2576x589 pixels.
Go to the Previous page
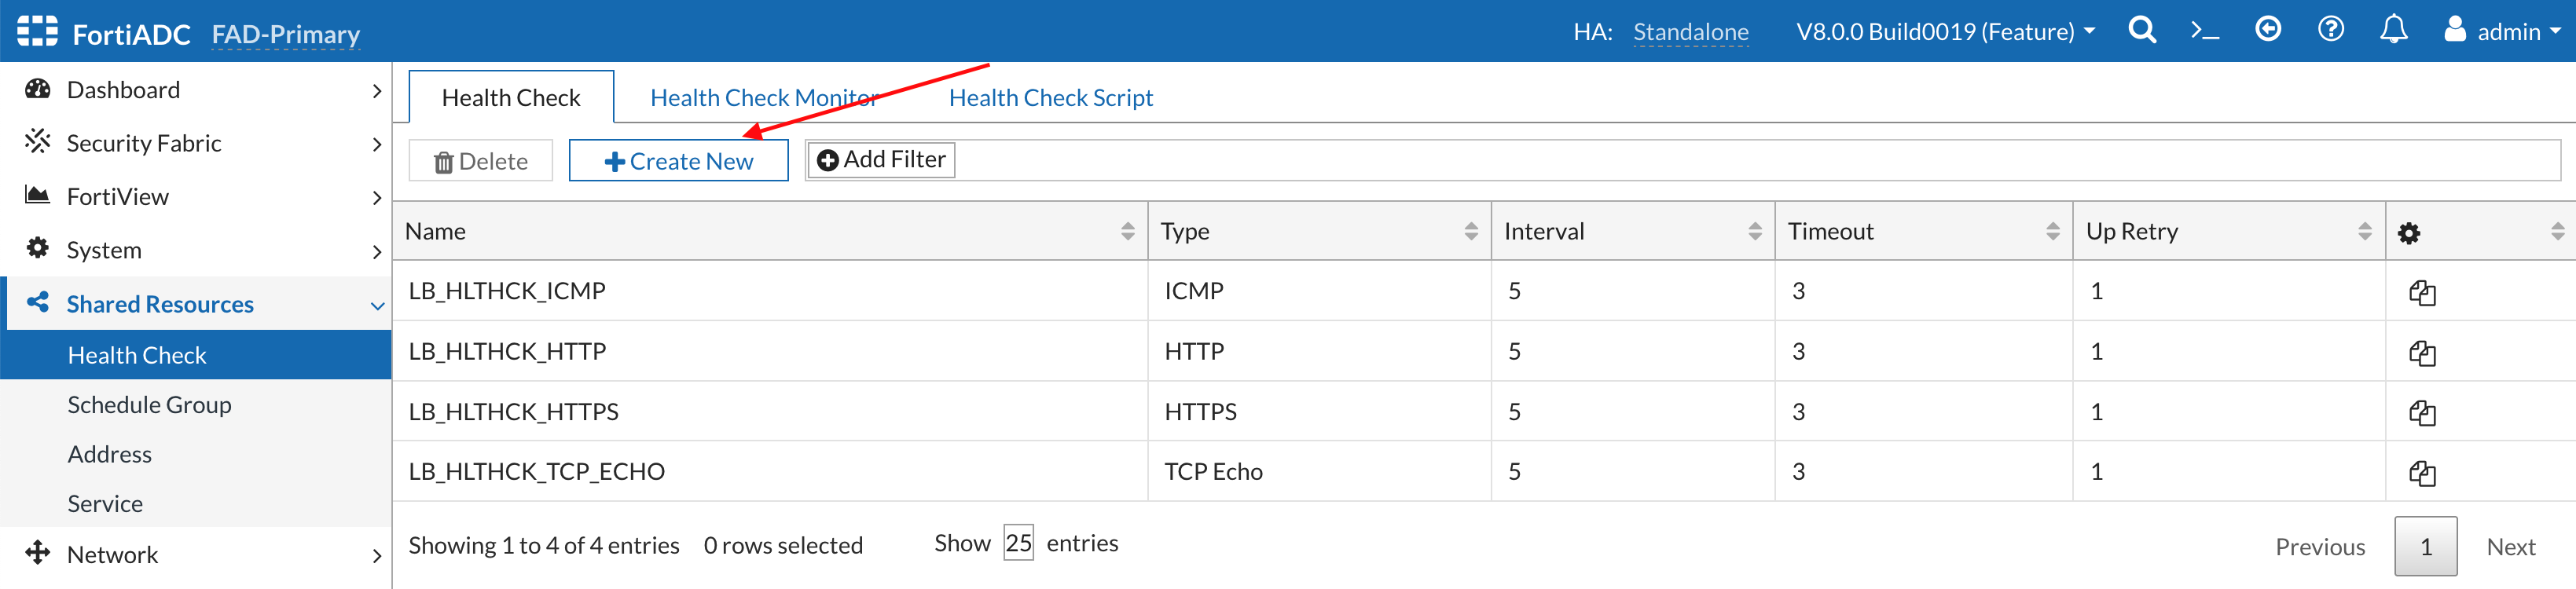[x=2320, y=547]
